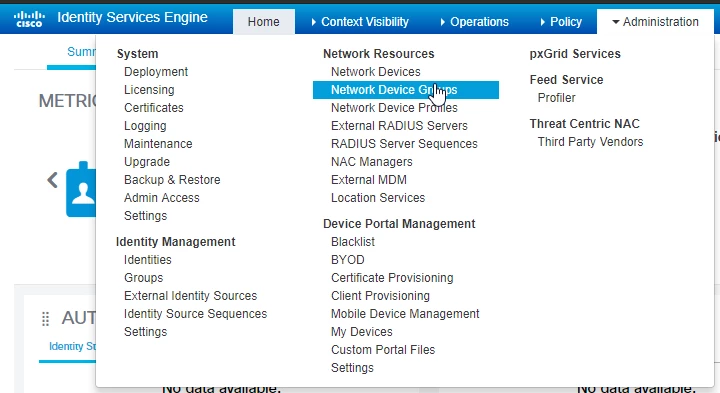720x393 pixels.
Task: Open Settings under System
Action: pyautogui.click(x=146, y=215)
